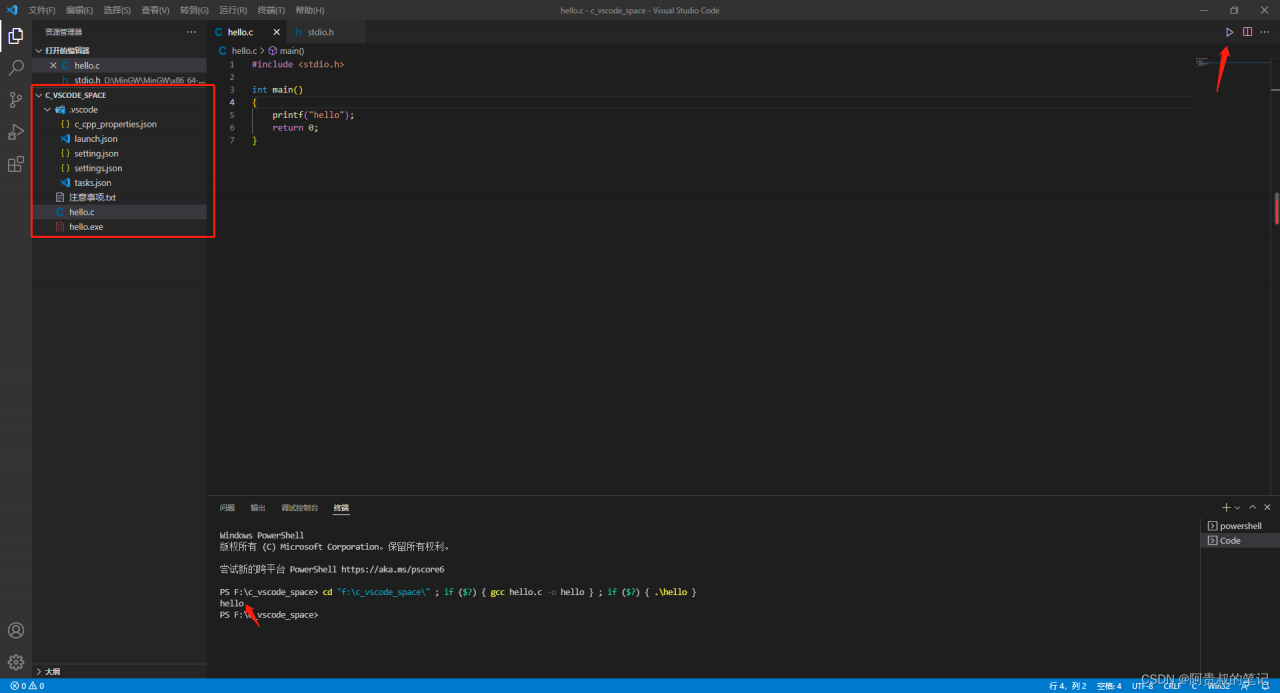Viewport: 1280px width, 693px height.
Task: Open the Run and Debug view
Action: 16,132
